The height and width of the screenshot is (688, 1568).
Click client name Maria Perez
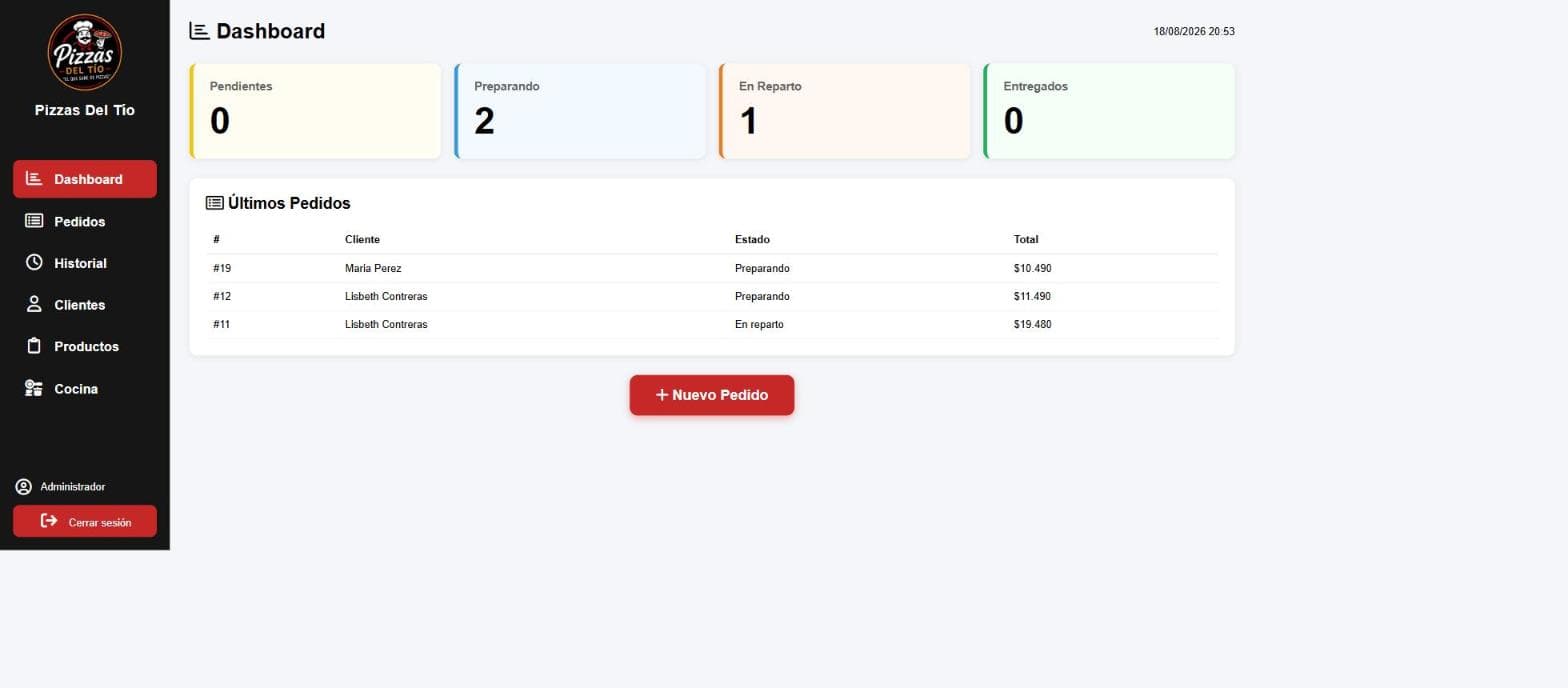[373, 268]
